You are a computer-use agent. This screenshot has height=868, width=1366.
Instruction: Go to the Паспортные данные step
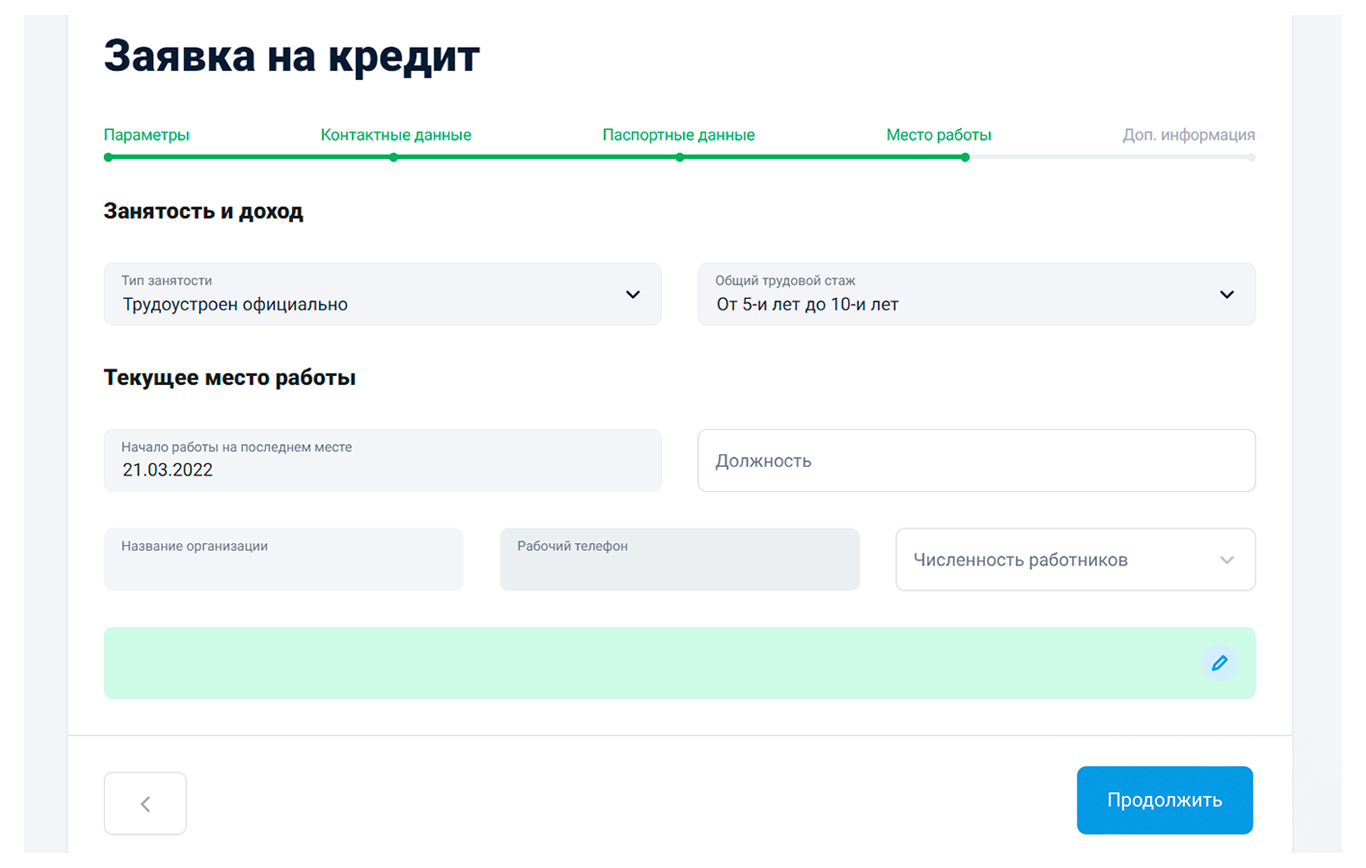[x=679, y=135]
